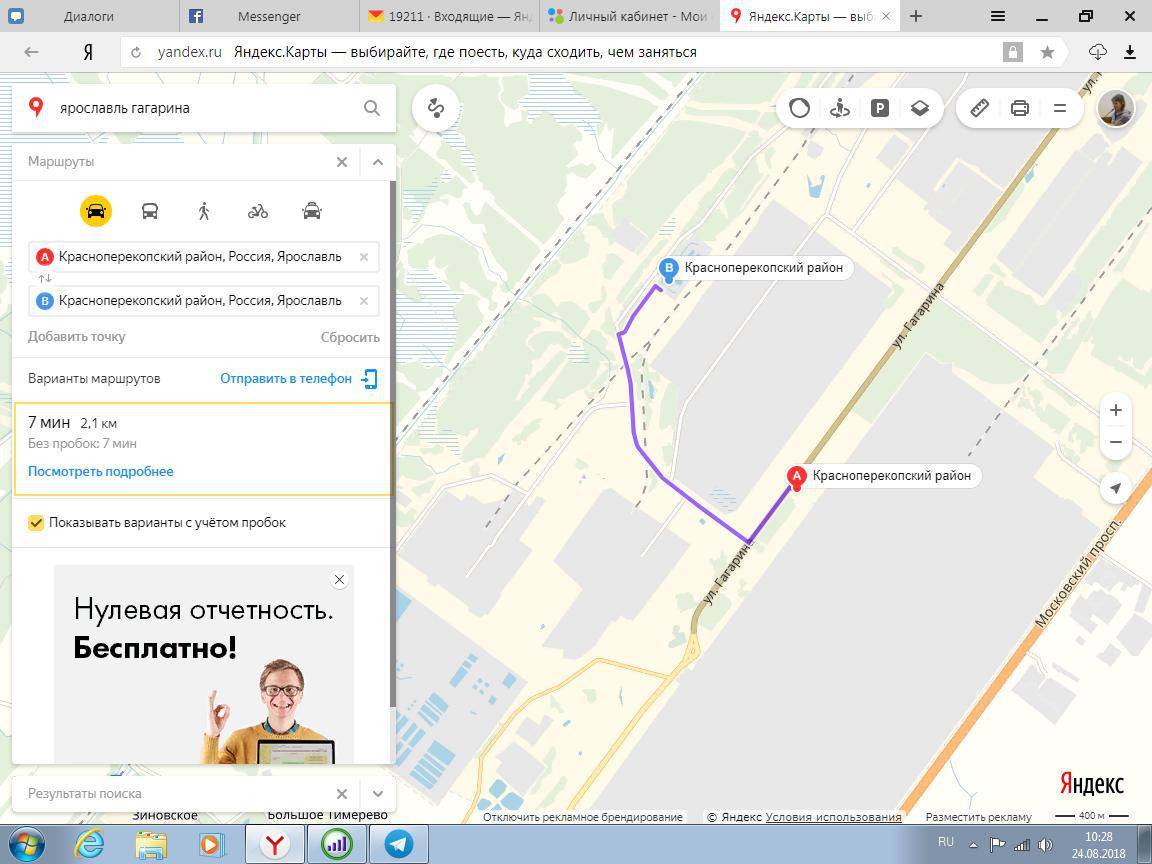Viewport: 1152px width, 864px height.
Task: Collapse the Маршруты panel
Action: click(378, 162)
